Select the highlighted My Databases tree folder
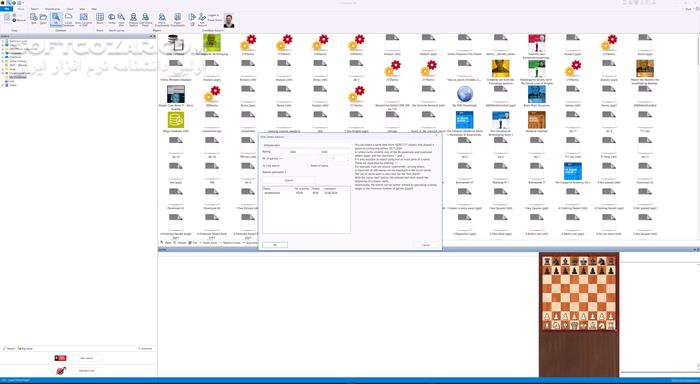 pos(18,77)
